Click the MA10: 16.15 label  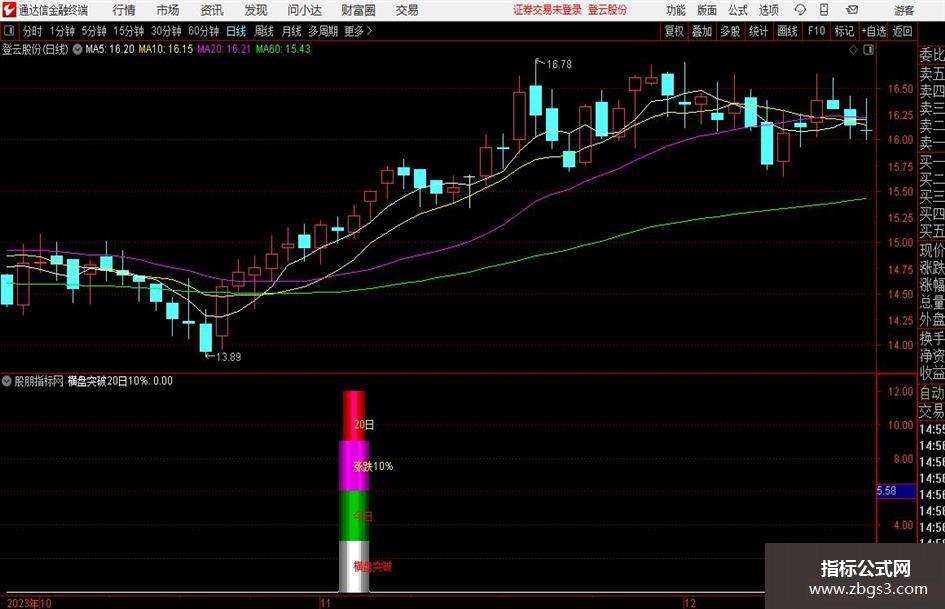pyautogui.click(x=166, y=49)
